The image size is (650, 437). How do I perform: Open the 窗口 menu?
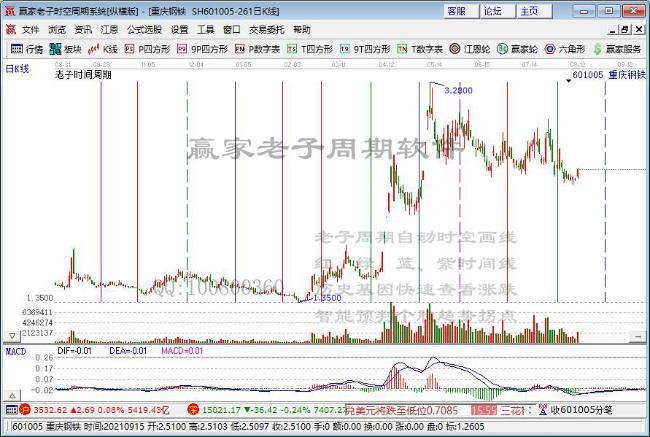point(232,30)
